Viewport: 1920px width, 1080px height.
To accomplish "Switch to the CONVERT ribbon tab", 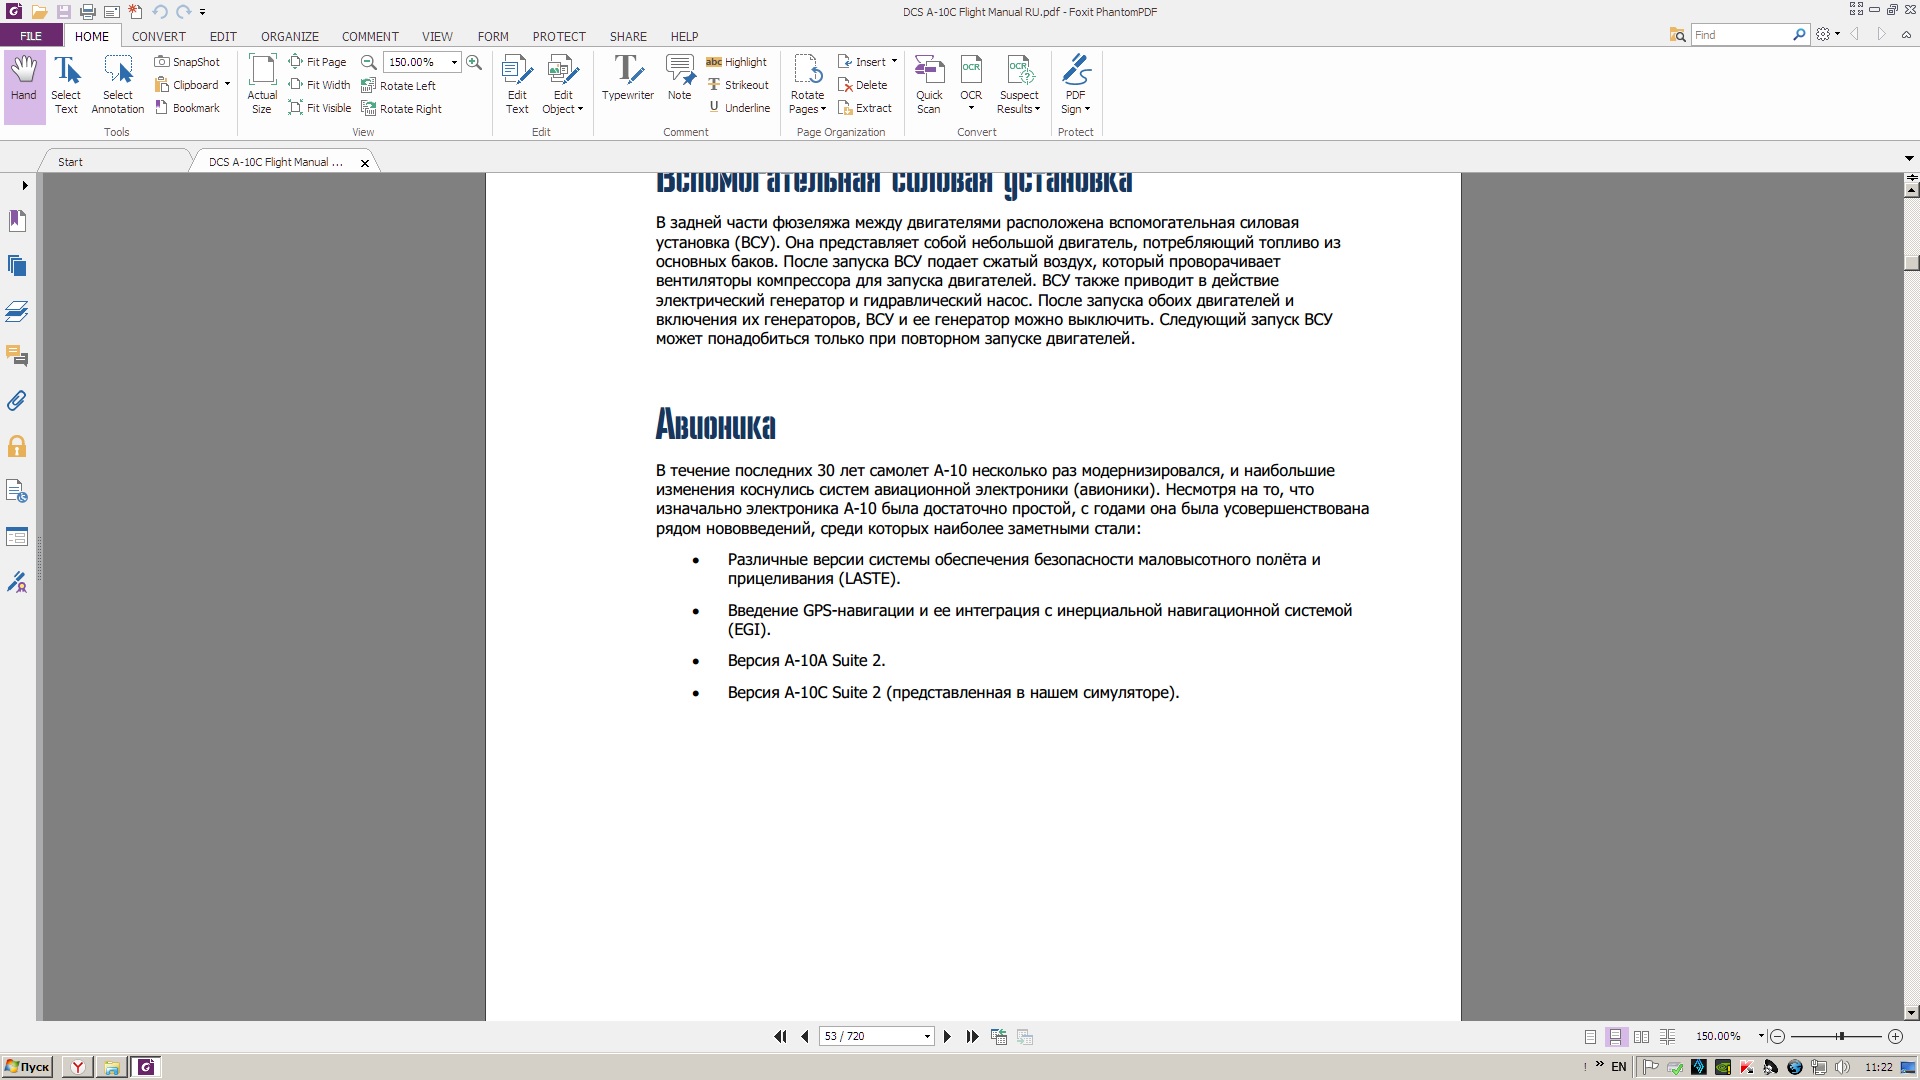I will 158,36.
